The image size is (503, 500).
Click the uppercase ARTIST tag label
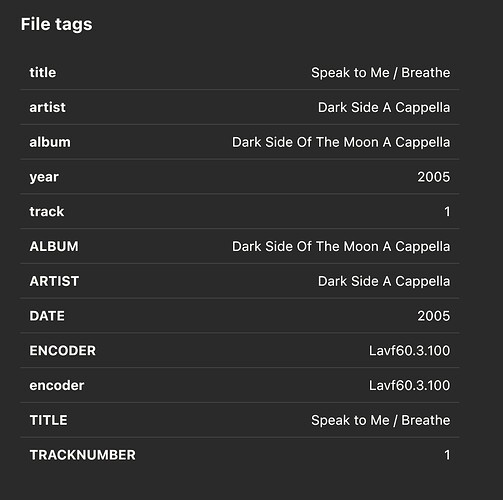[54, 281]
